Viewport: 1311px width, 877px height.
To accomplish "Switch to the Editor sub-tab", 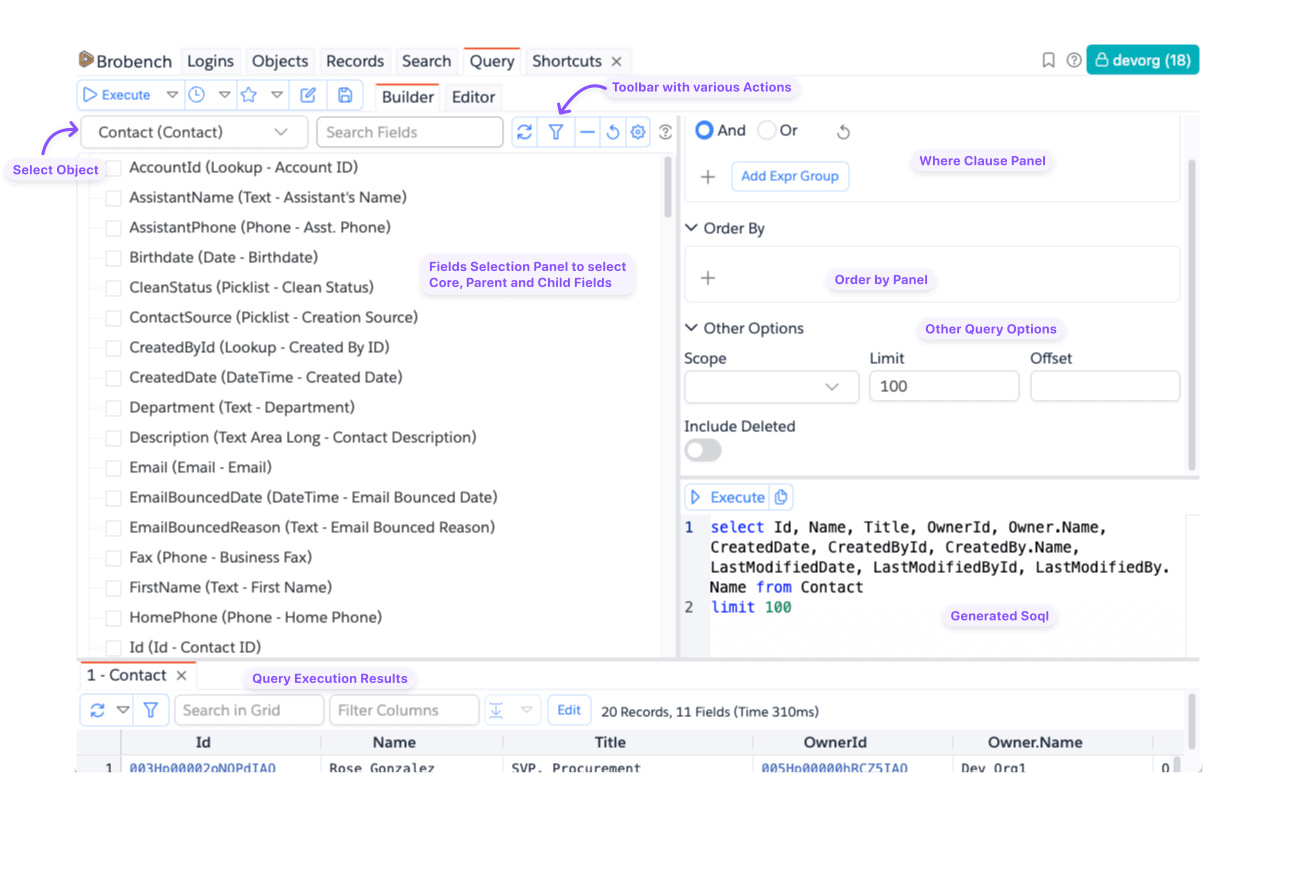I will click(473, 97).
